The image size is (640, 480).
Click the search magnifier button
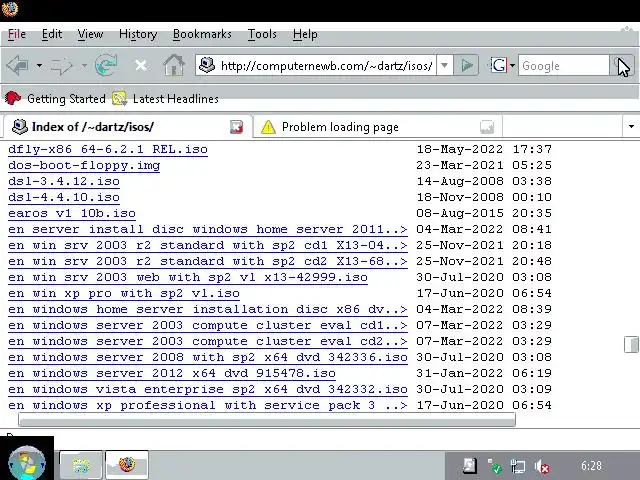tap(622, 65)
